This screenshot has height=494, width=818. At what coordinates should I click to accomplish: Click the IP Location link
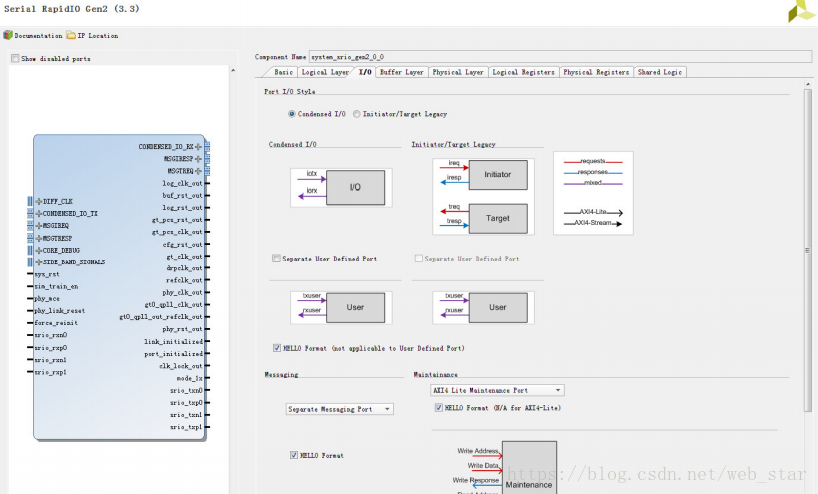coord(98,35)
